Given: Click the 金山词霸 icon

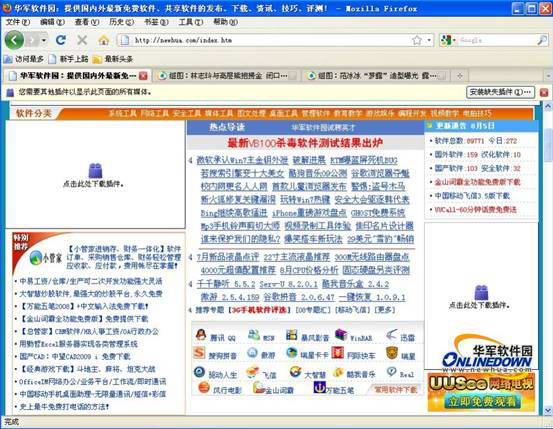Looking at the screenshot, I should pos(259,388).
